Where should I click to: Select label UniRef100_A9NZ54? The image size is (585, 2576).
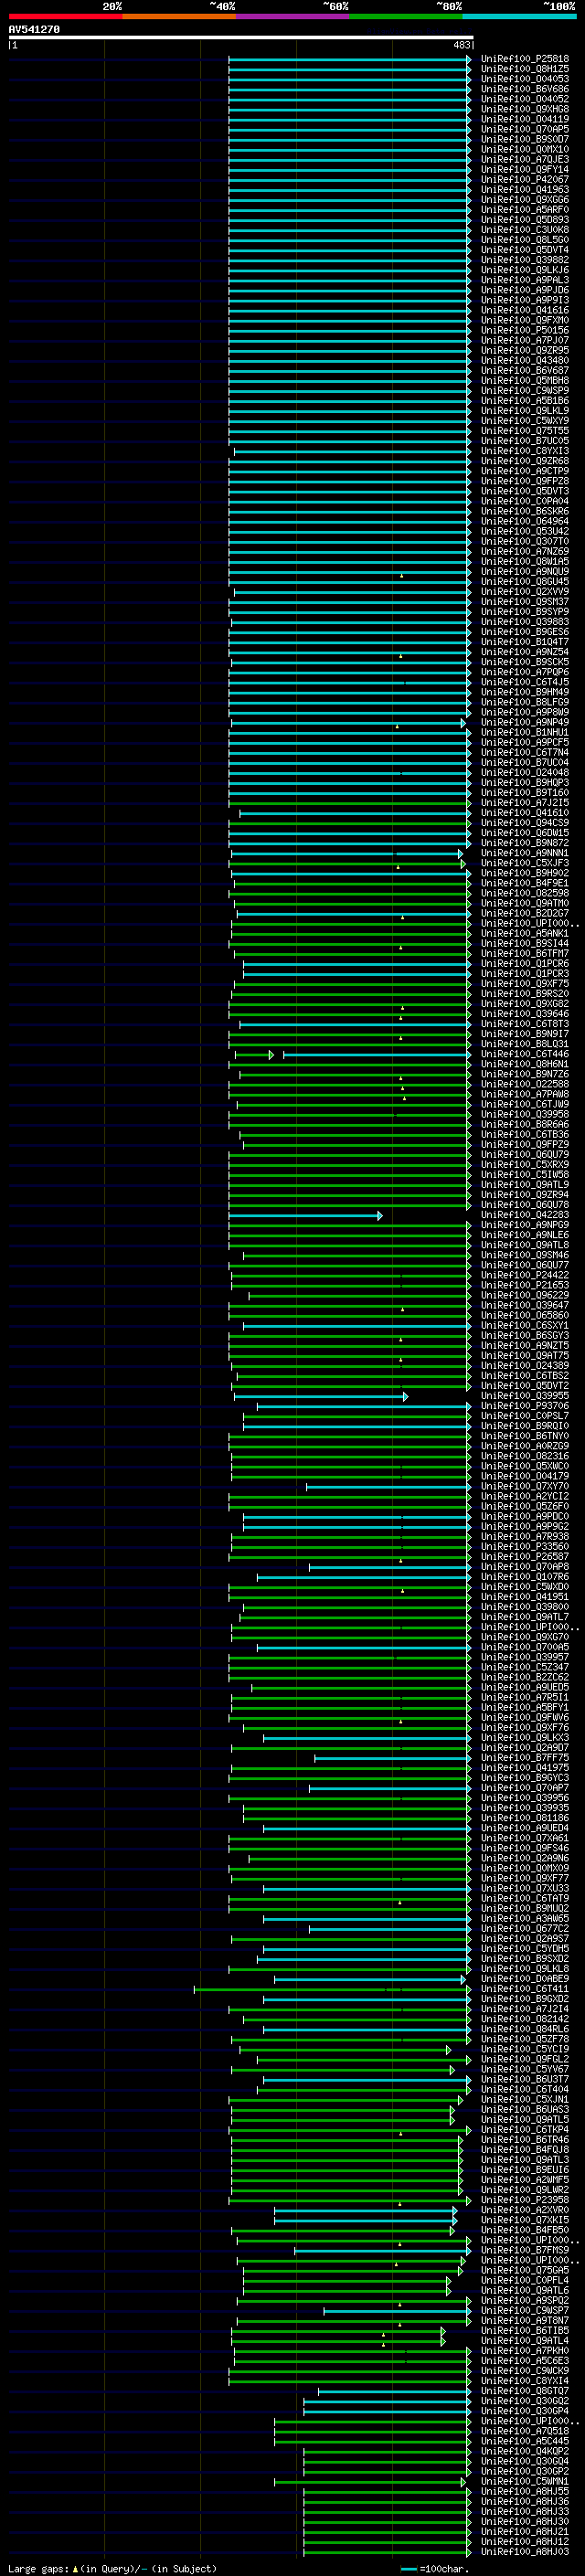[x=525, y=652]
